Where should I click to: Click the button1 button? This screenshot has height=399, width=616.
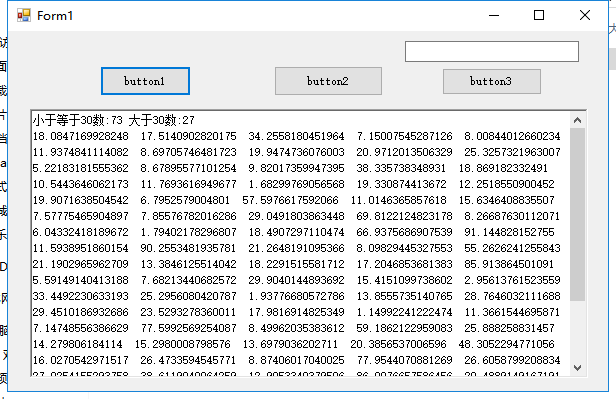point(145,81)
